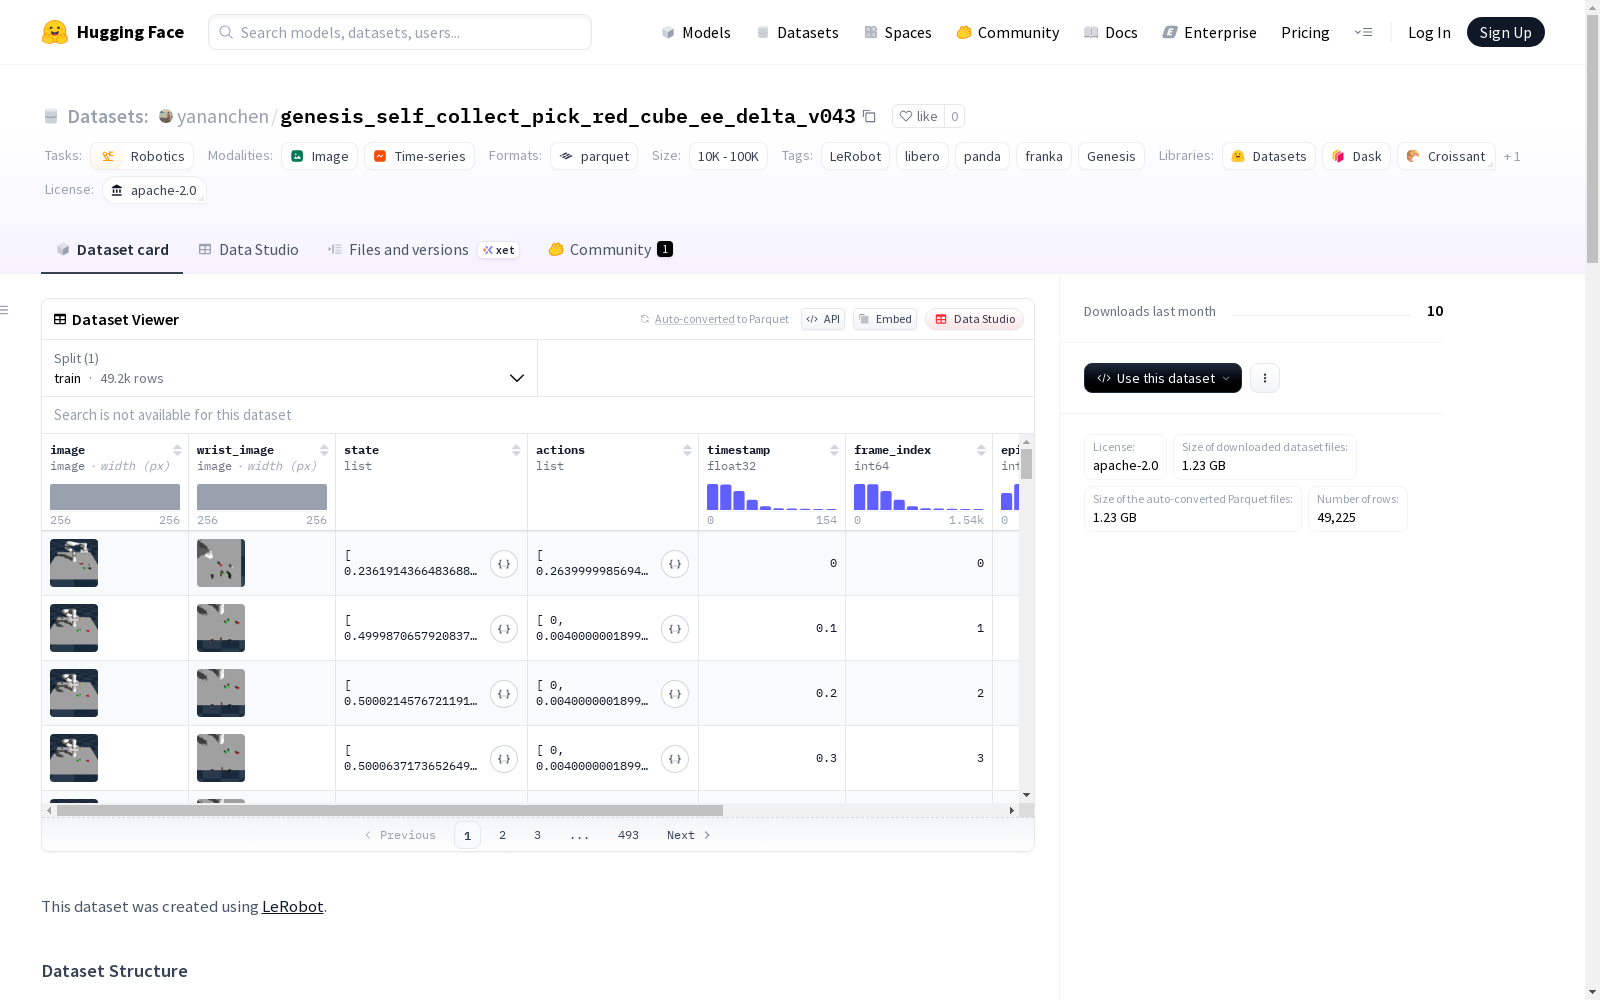The height and width of the screenshot is (1000, 1600).
Task: Open Spaces in the top navigation
Action: 897,32
